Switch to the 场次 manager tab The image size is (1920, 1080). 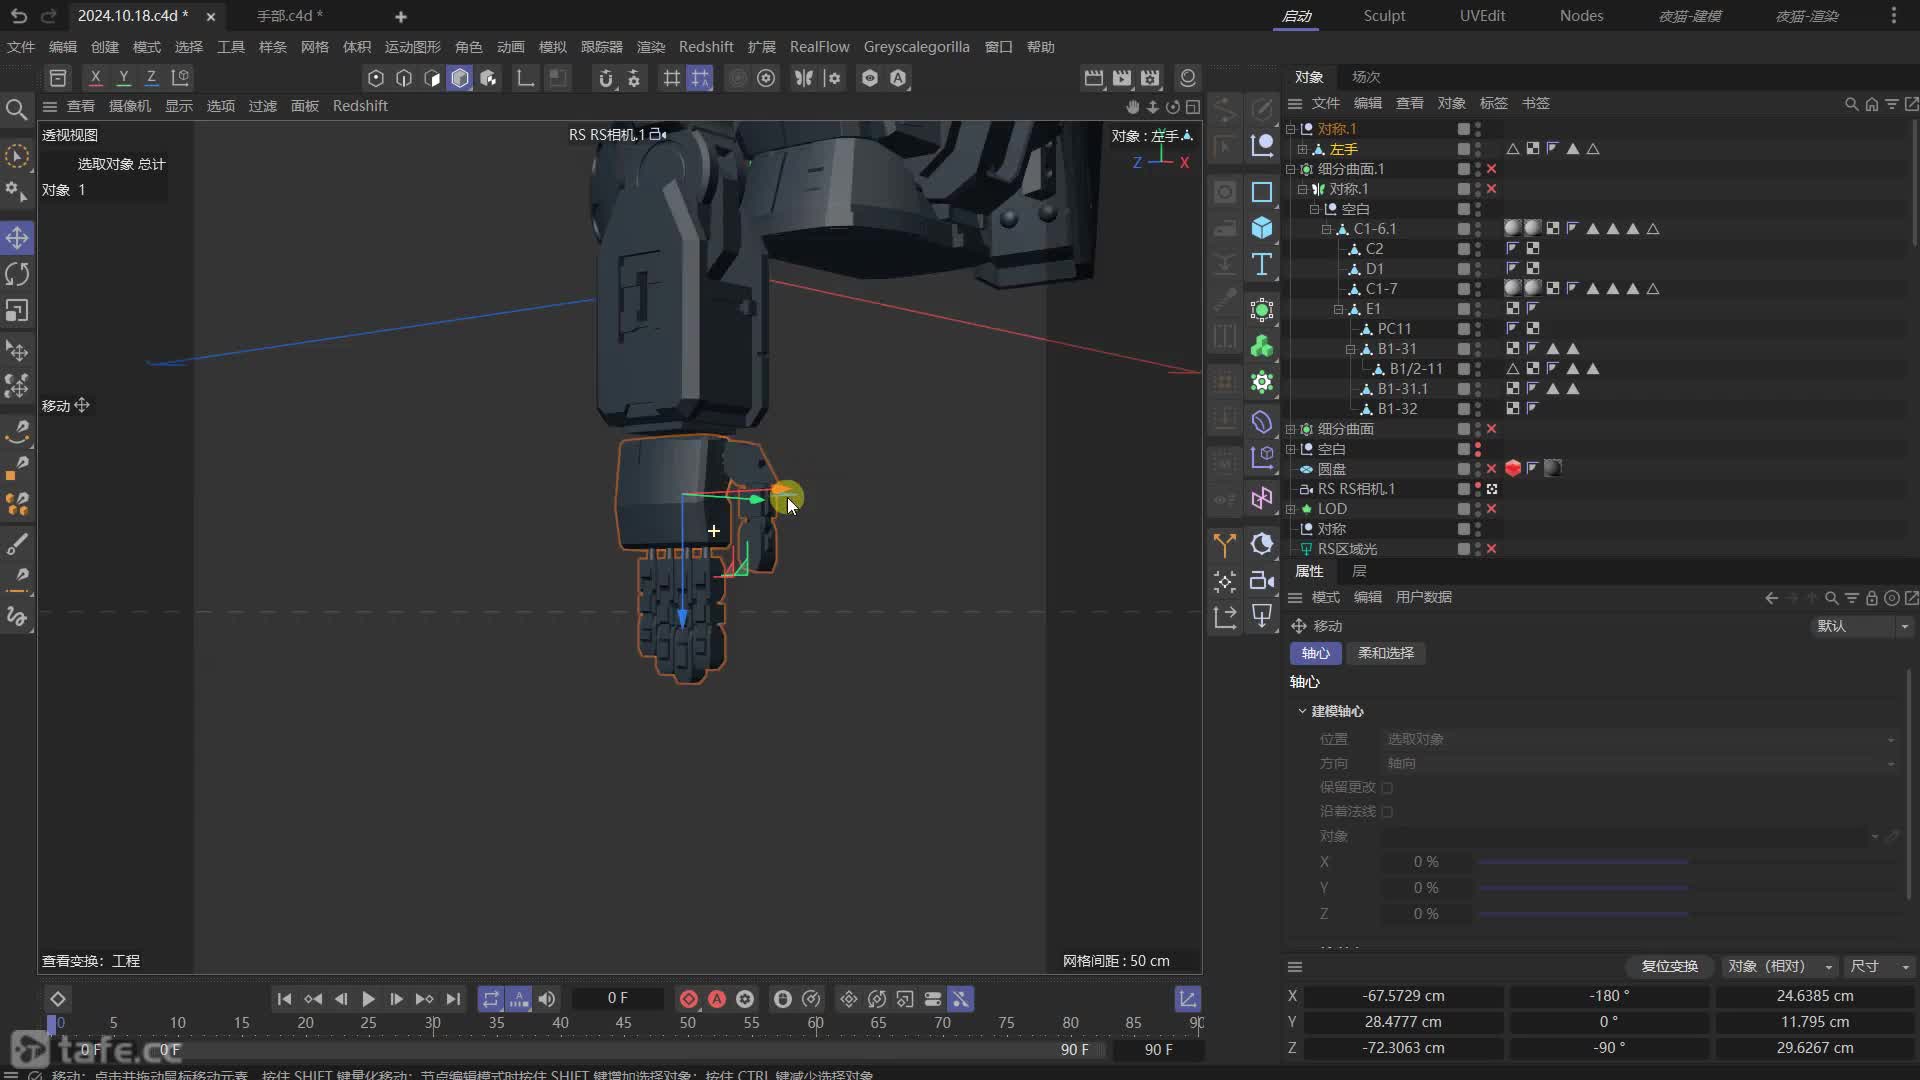point(1365,77)
